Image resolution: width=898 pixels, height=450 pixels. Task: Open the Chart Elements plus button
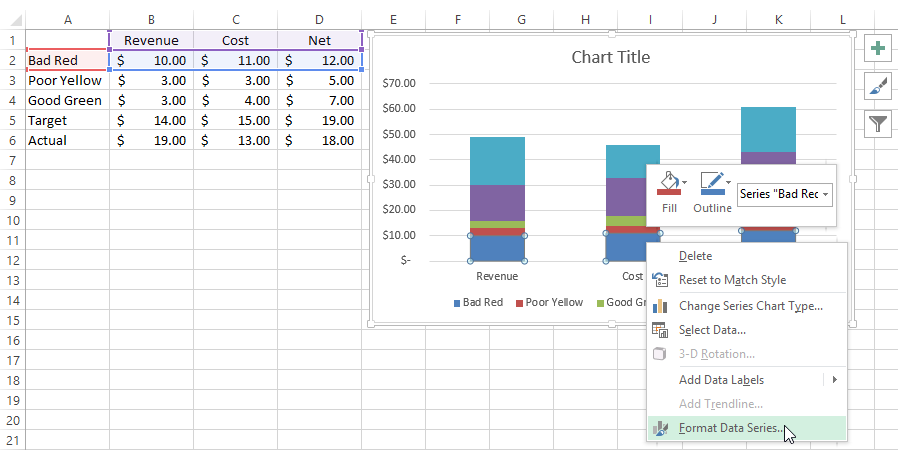[877, 48]
